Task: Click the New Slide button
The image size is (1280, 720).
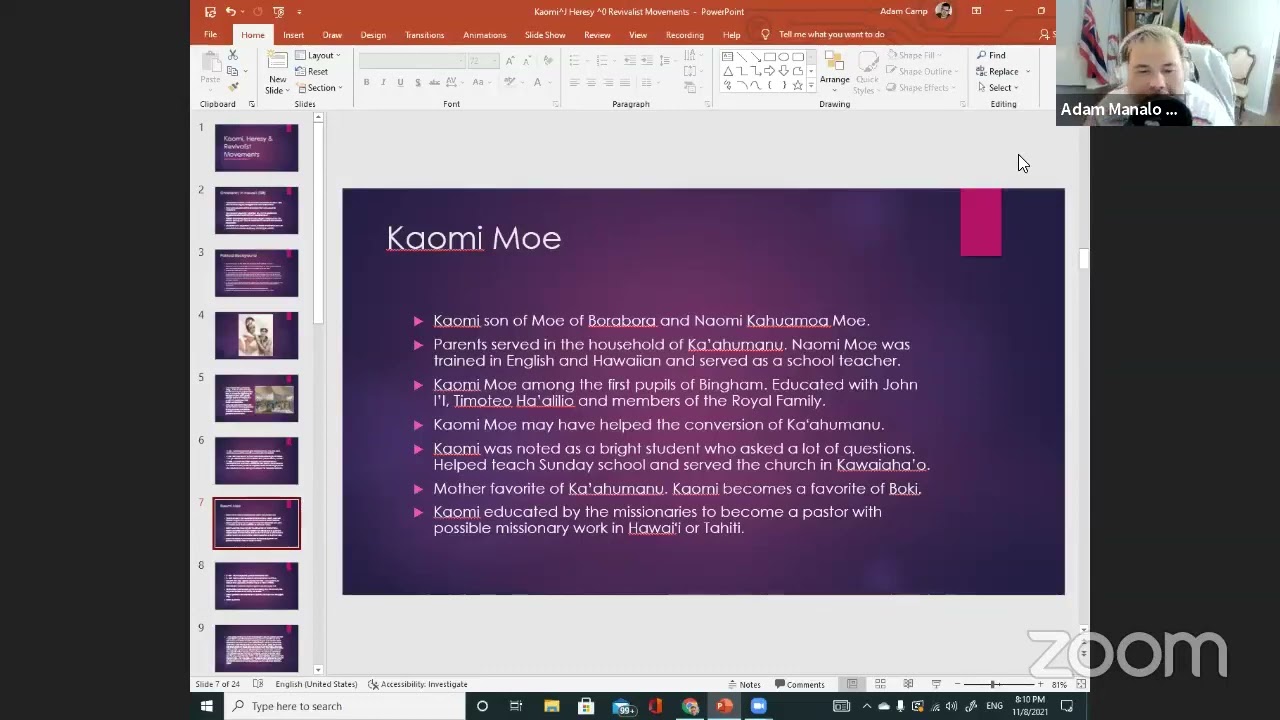Action: point(277,72)
